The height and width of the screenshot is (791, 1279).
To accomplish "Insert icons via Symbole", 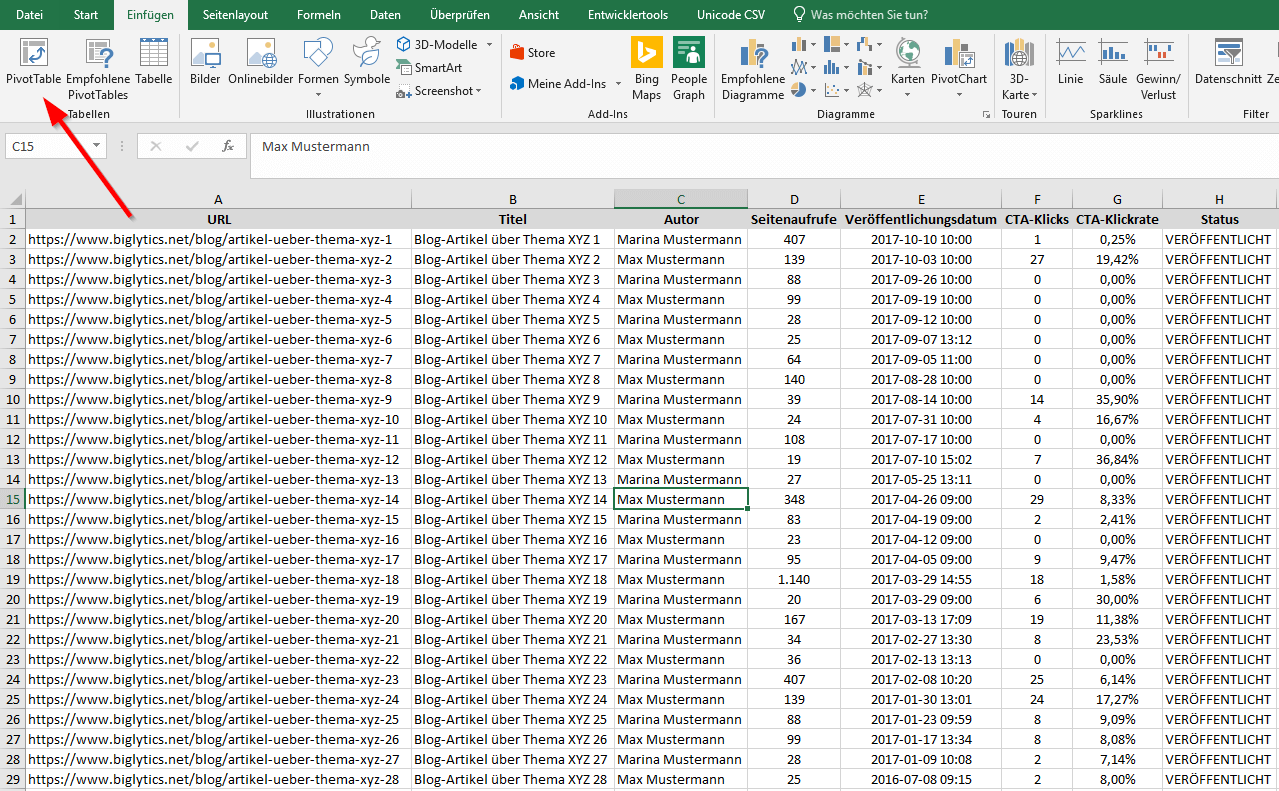I will tap(367, 62).
